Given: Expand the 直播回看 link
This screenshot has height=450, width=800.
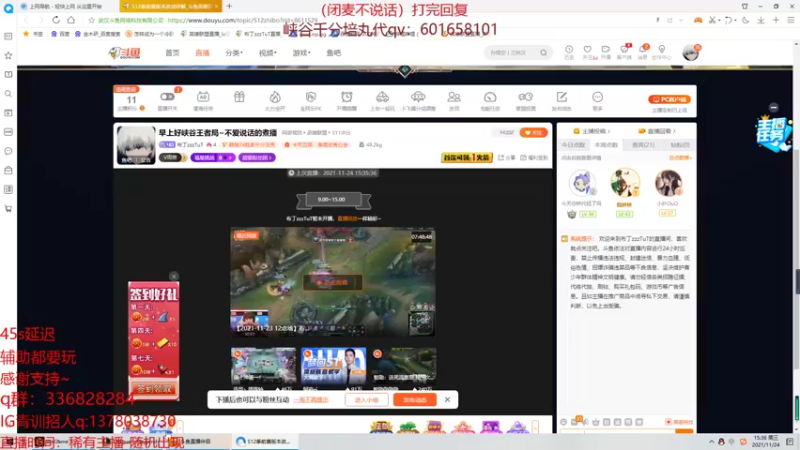Looking at the screenshot, I should pyautogui.click(x=657, y=131).
